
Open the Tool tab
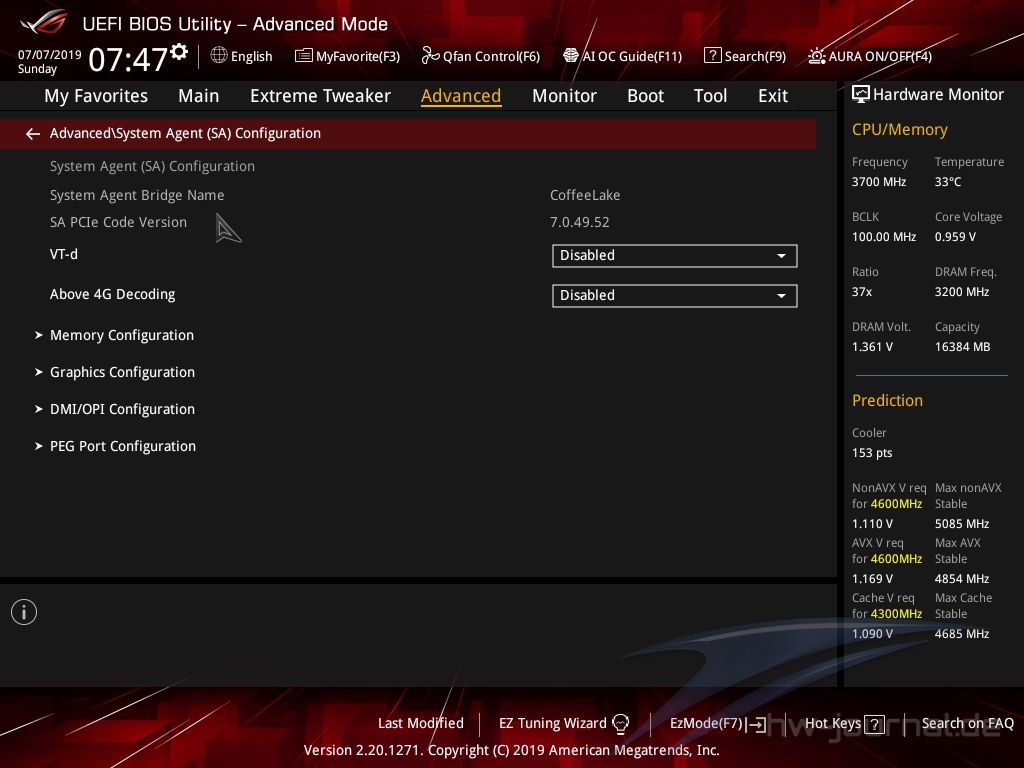[710, 96]
